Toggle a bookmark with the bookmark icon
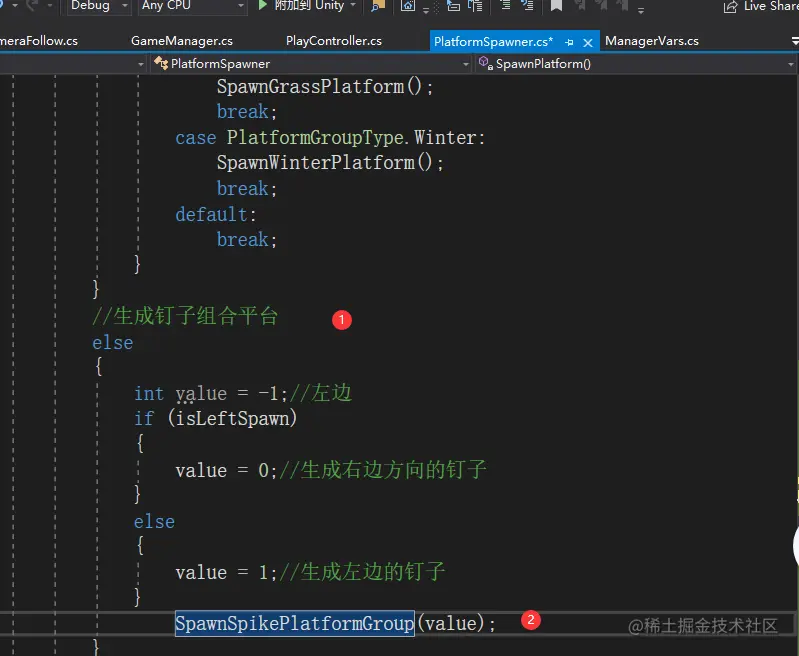 [x=556, y=6]
